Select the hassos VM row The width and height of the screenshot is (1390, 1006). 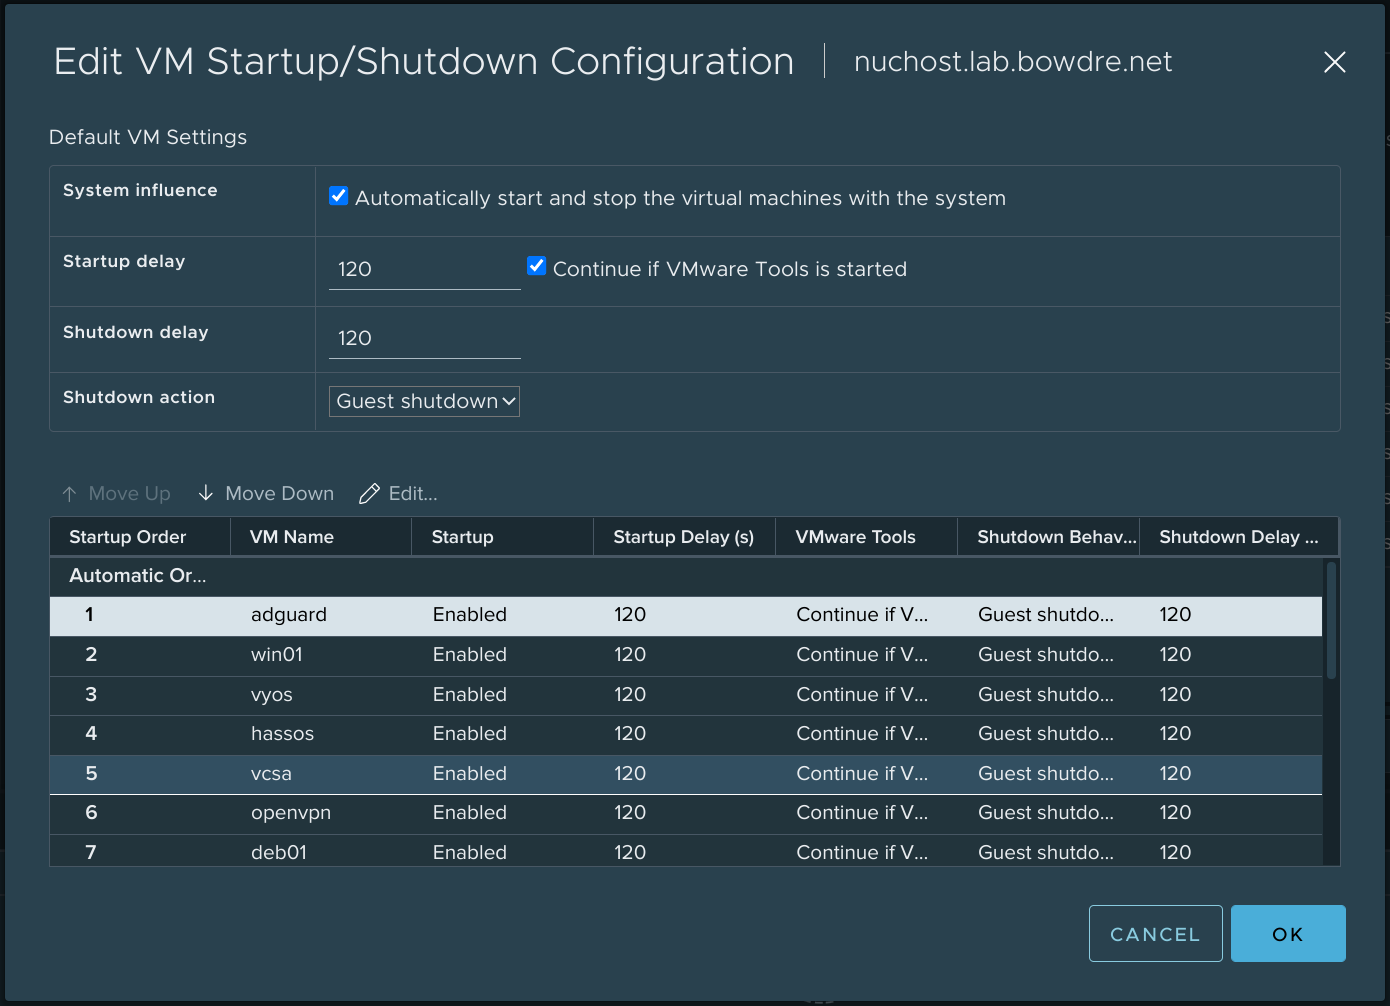(x=686, y=735)
